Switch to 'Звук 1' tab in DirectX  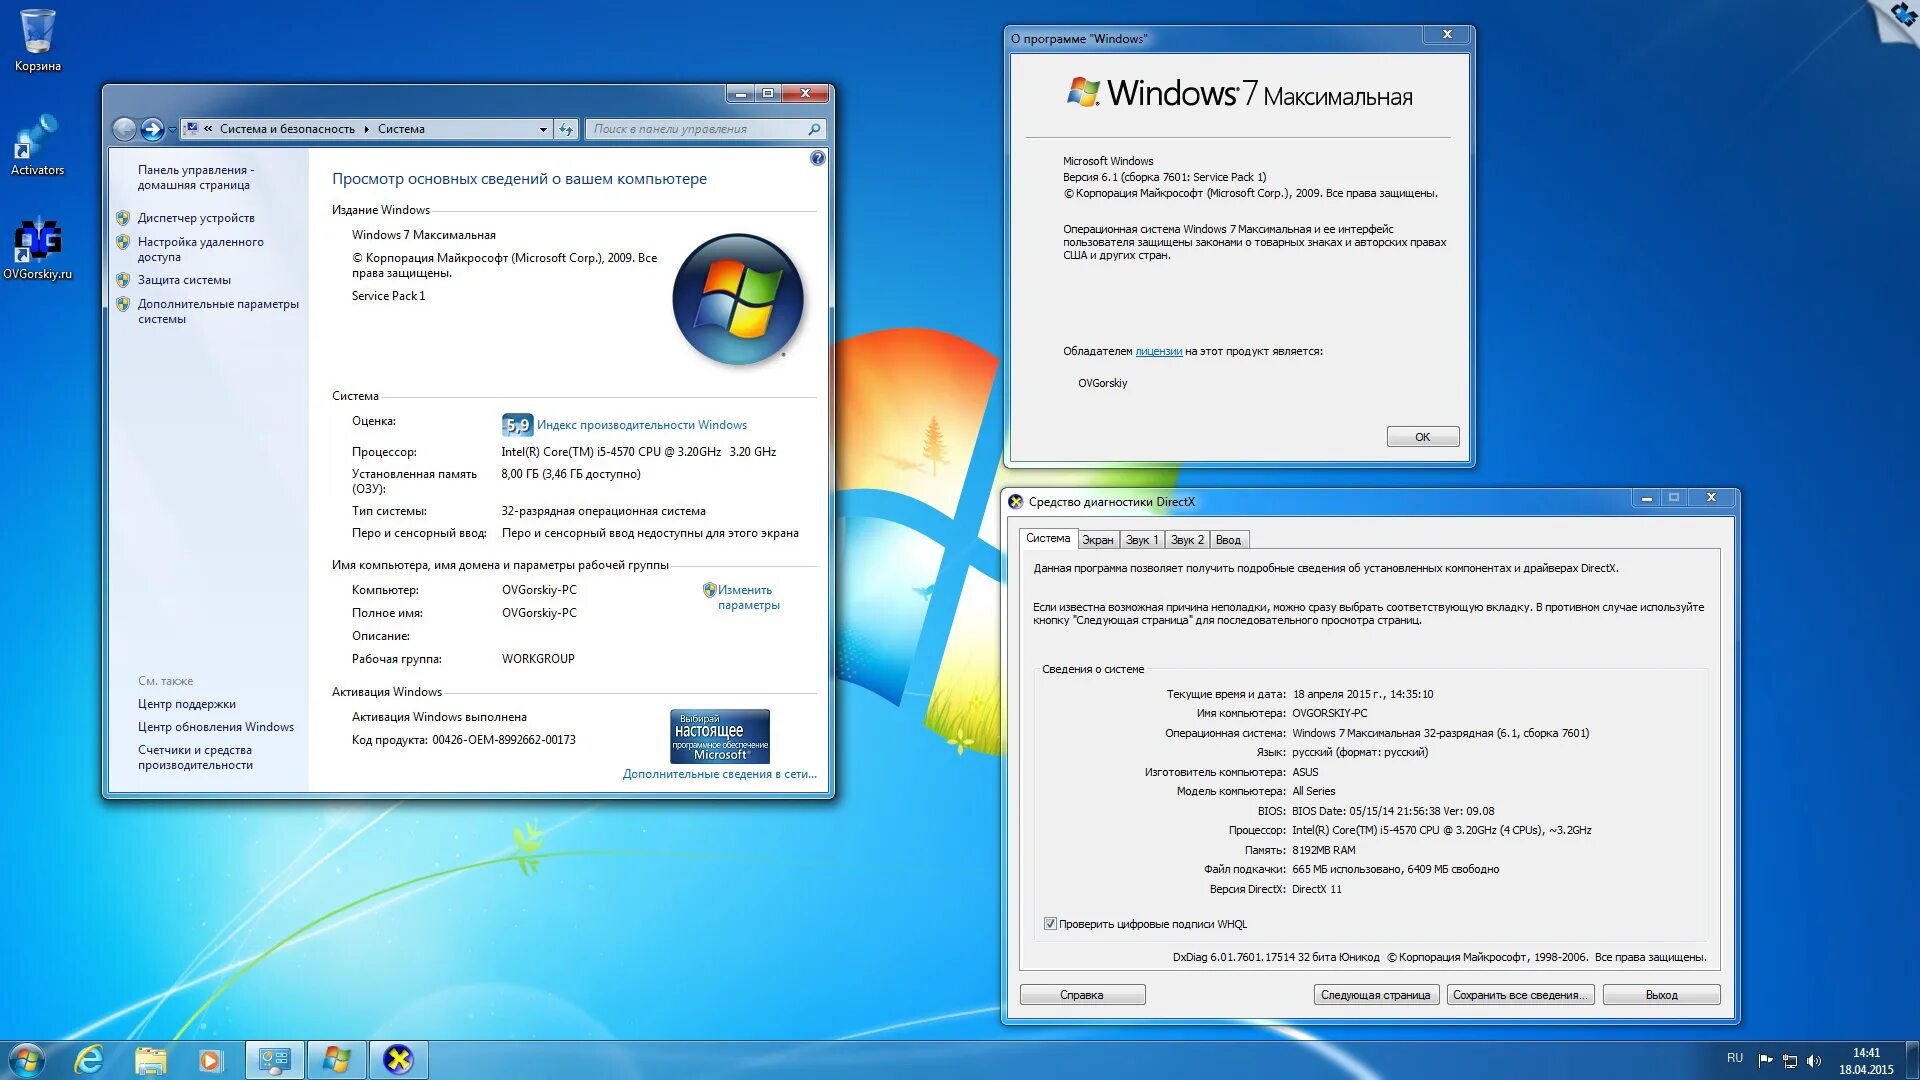1141,540
